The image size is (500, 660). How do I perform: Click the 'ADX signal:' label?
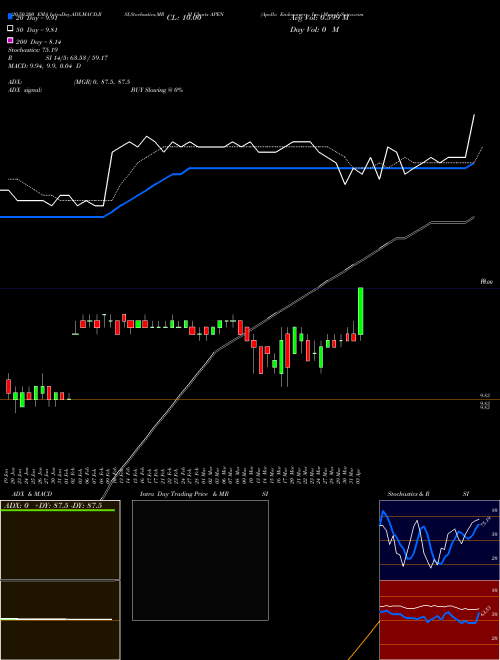[25, 90]
